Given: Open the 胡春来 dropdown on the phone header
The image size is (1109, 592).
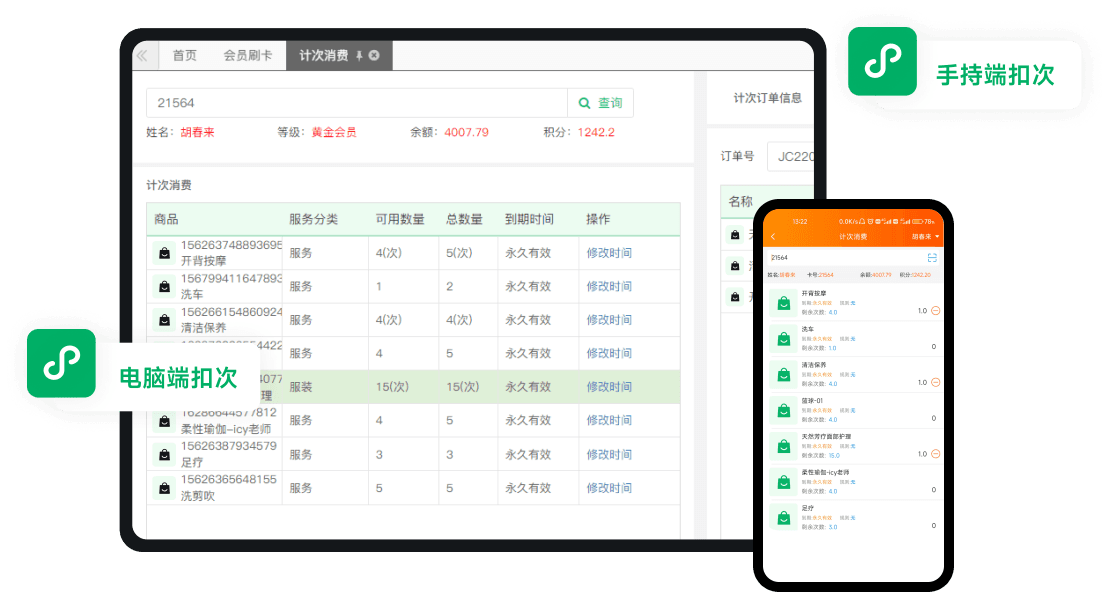Looking at the screenshot, I should 925,236.
